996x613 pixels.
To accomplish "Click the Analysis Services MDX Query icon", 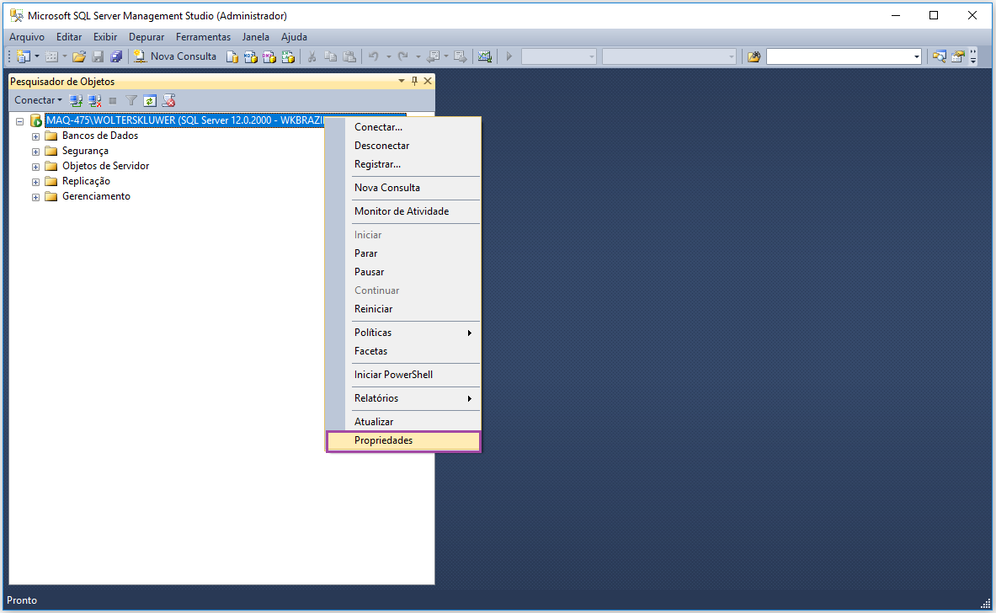I will pos(251,57).
